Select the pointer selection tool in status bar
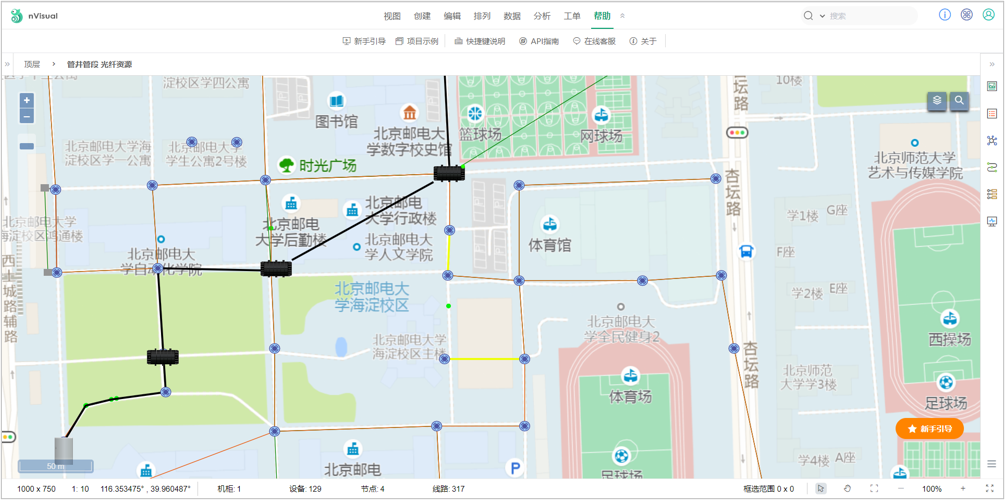This screenshot has height=500, width=1005. tap(820, 488)
